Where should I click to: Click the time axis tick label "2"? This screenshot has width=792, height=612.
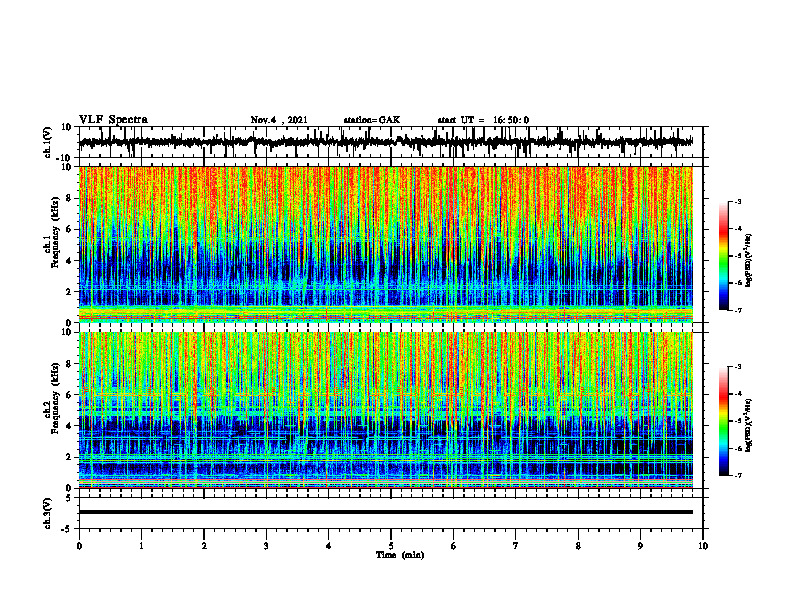204,546
